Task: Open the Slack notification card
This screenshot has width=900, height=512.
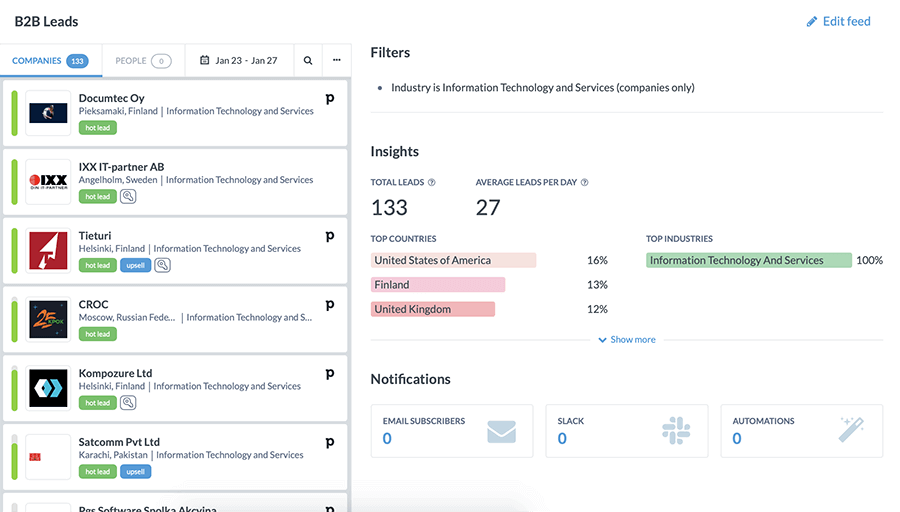Action: 627,431
